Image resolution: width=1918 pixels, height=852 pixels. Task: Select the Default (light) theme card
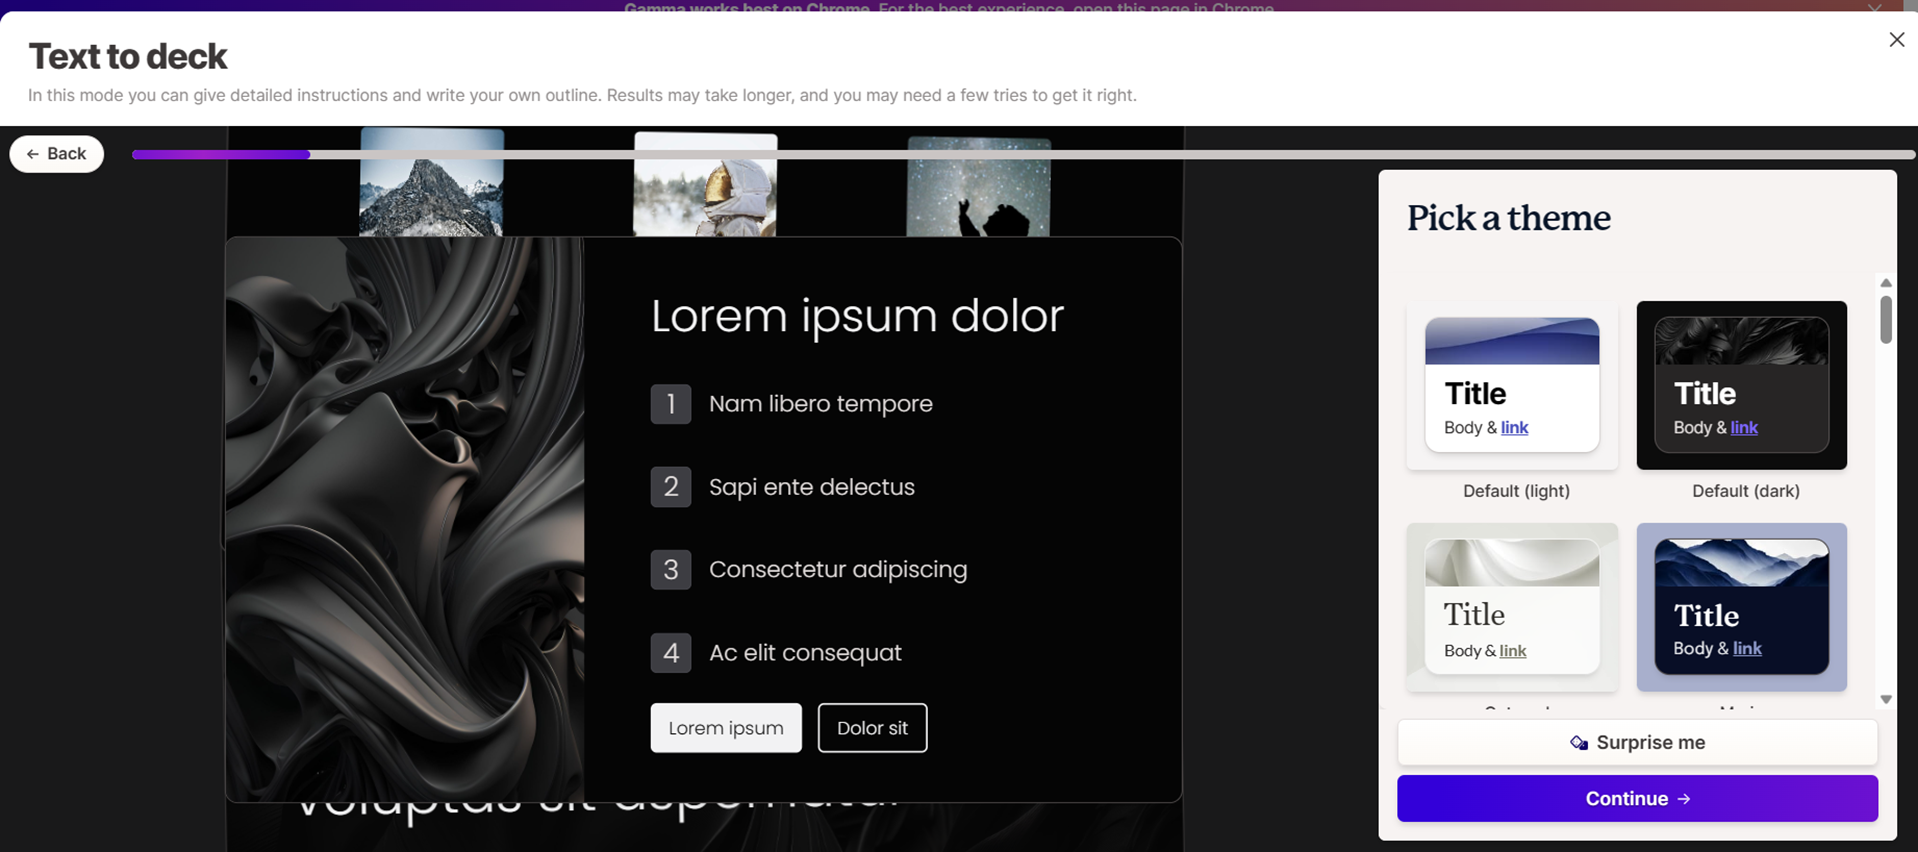tap(1511, 385)
